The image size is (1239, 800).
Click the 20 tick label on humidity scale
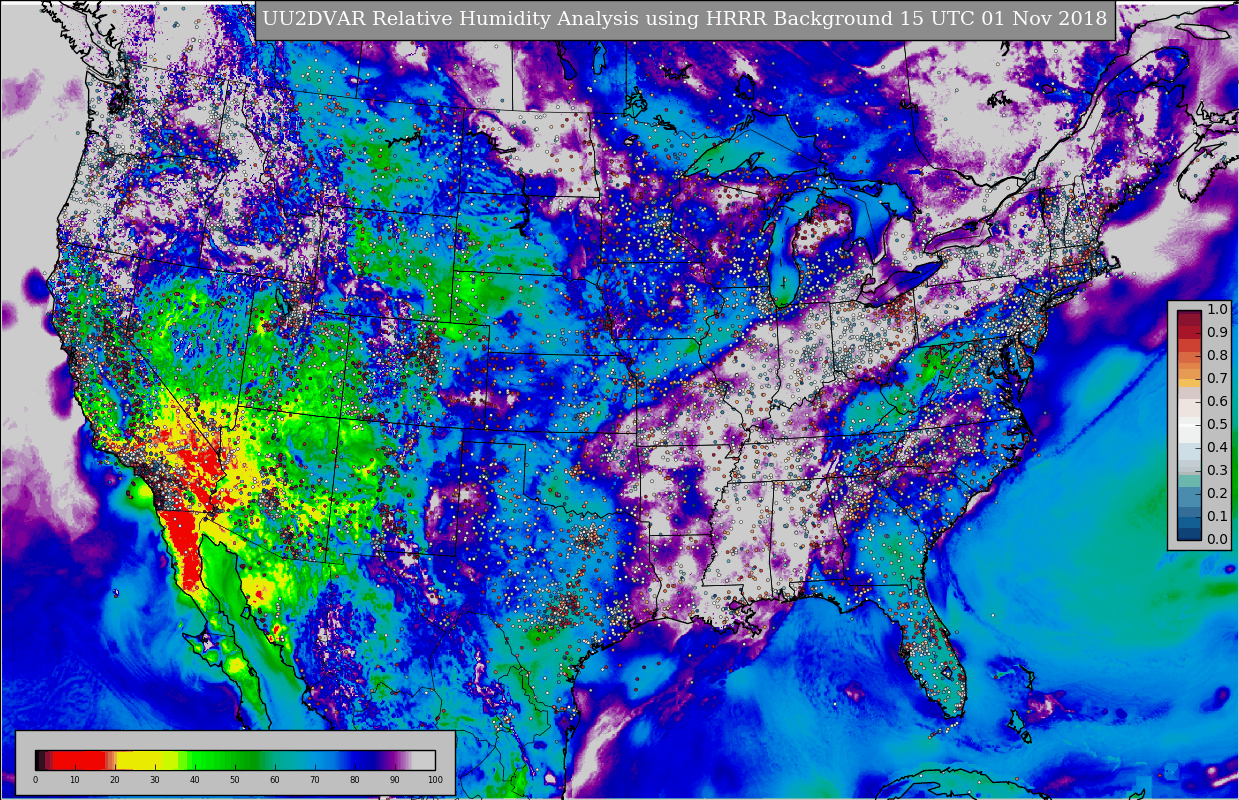[115, 780]
